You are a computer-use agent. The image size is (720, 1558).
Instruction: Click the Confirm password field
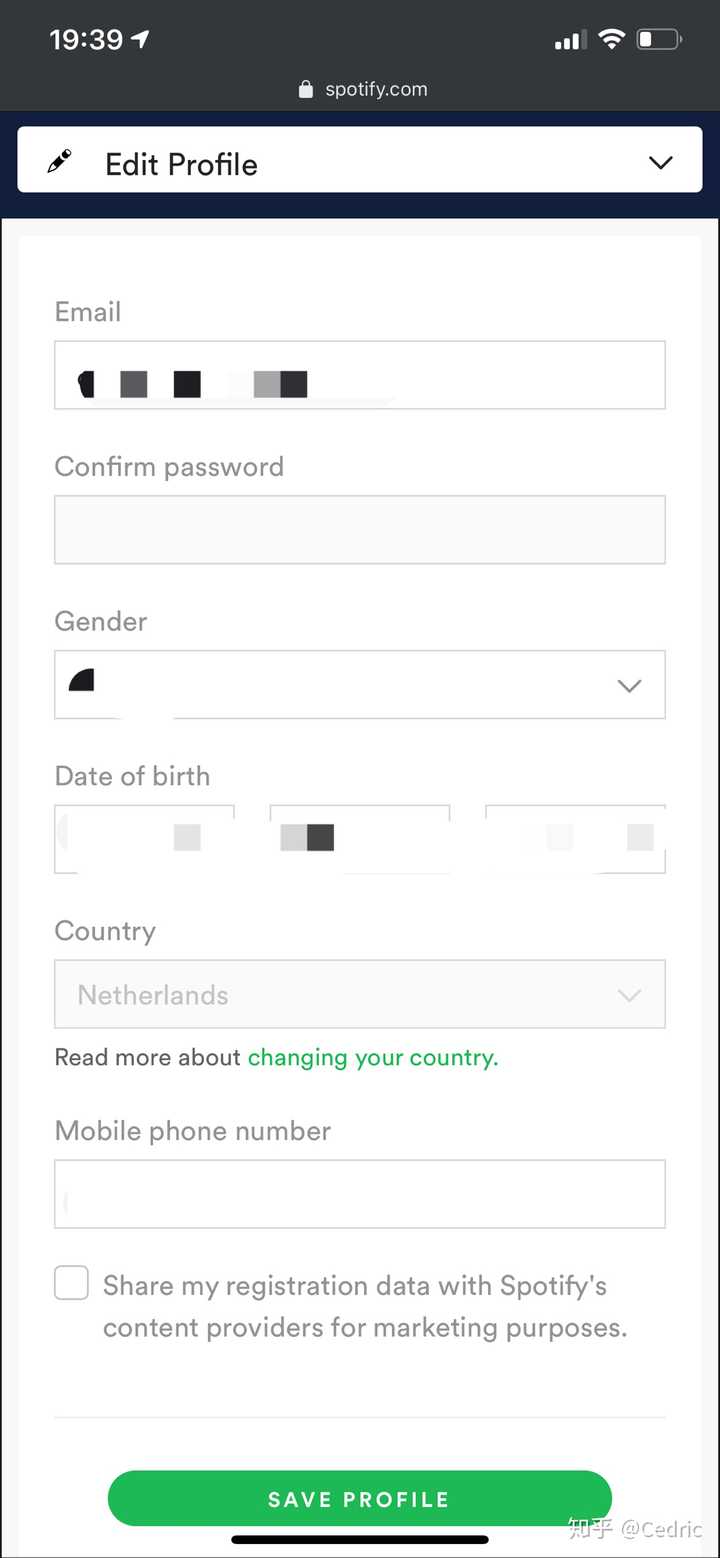(360, 530)
